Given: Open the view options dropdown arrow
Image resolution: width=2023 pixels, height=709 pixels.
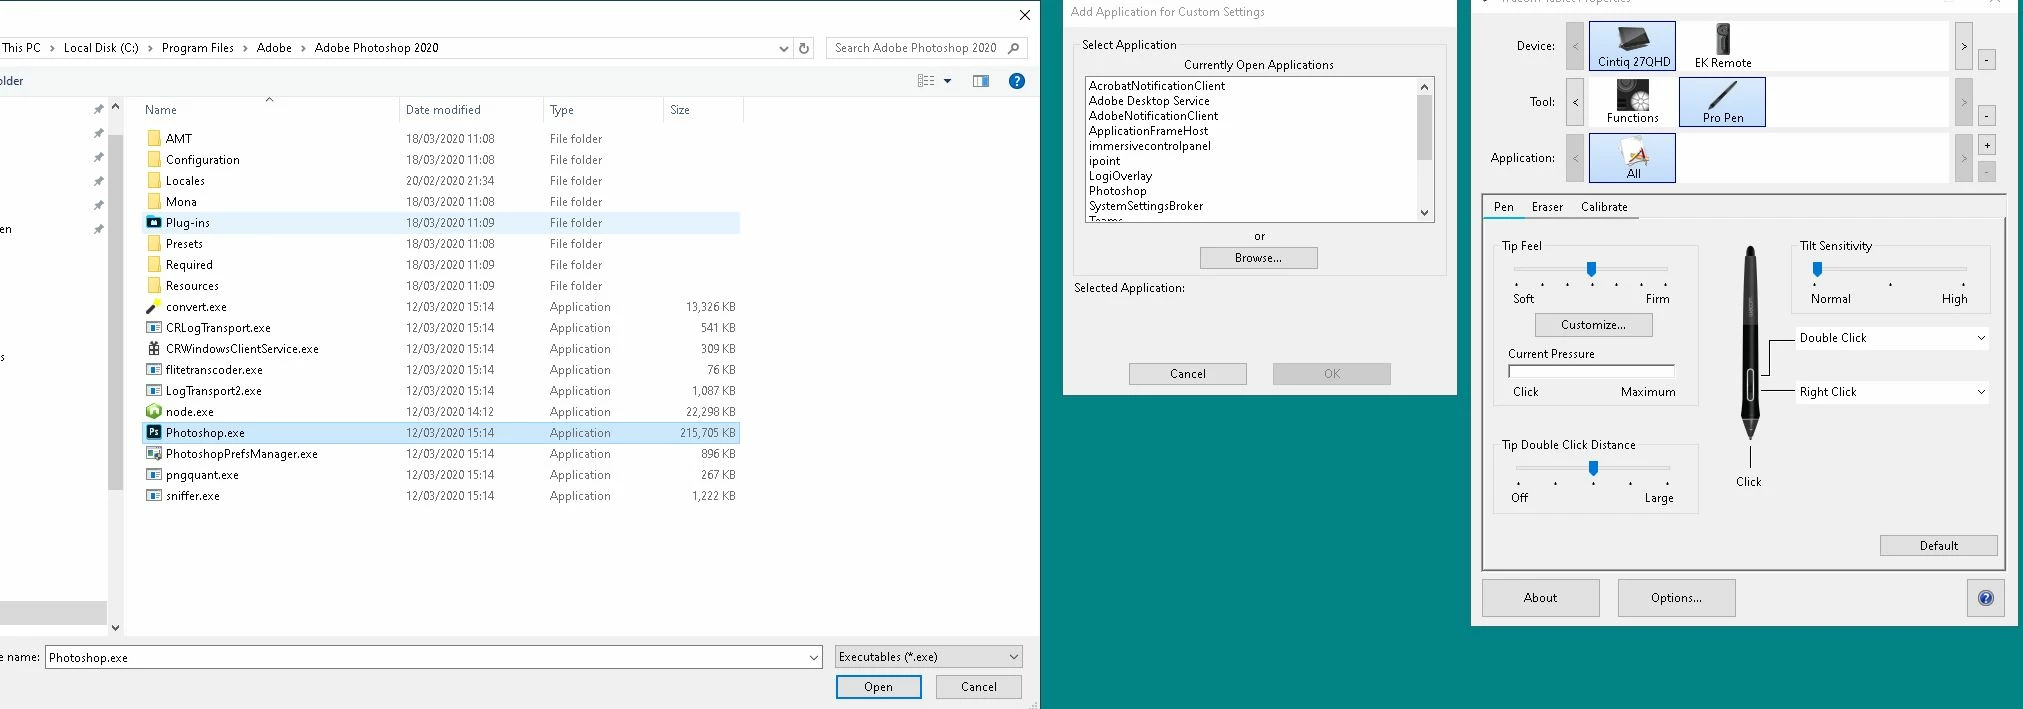Looking at the screenshot, I should coord(948,81).
